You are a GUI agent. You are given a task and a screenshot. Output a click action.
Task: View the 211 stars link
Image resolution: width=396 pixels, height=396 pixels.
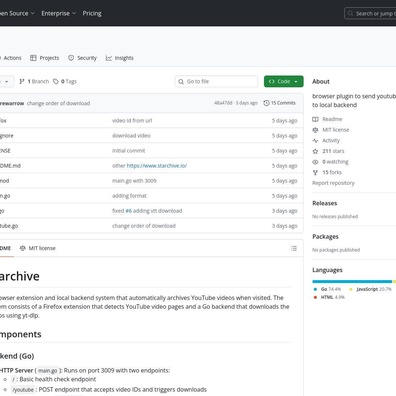333,151
